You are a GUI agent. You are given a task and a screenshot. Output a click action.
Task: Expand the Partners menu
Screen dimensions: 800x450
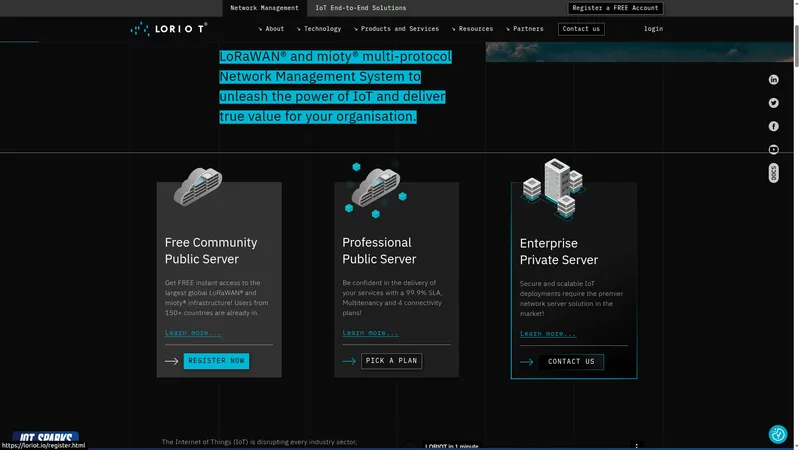524,29
